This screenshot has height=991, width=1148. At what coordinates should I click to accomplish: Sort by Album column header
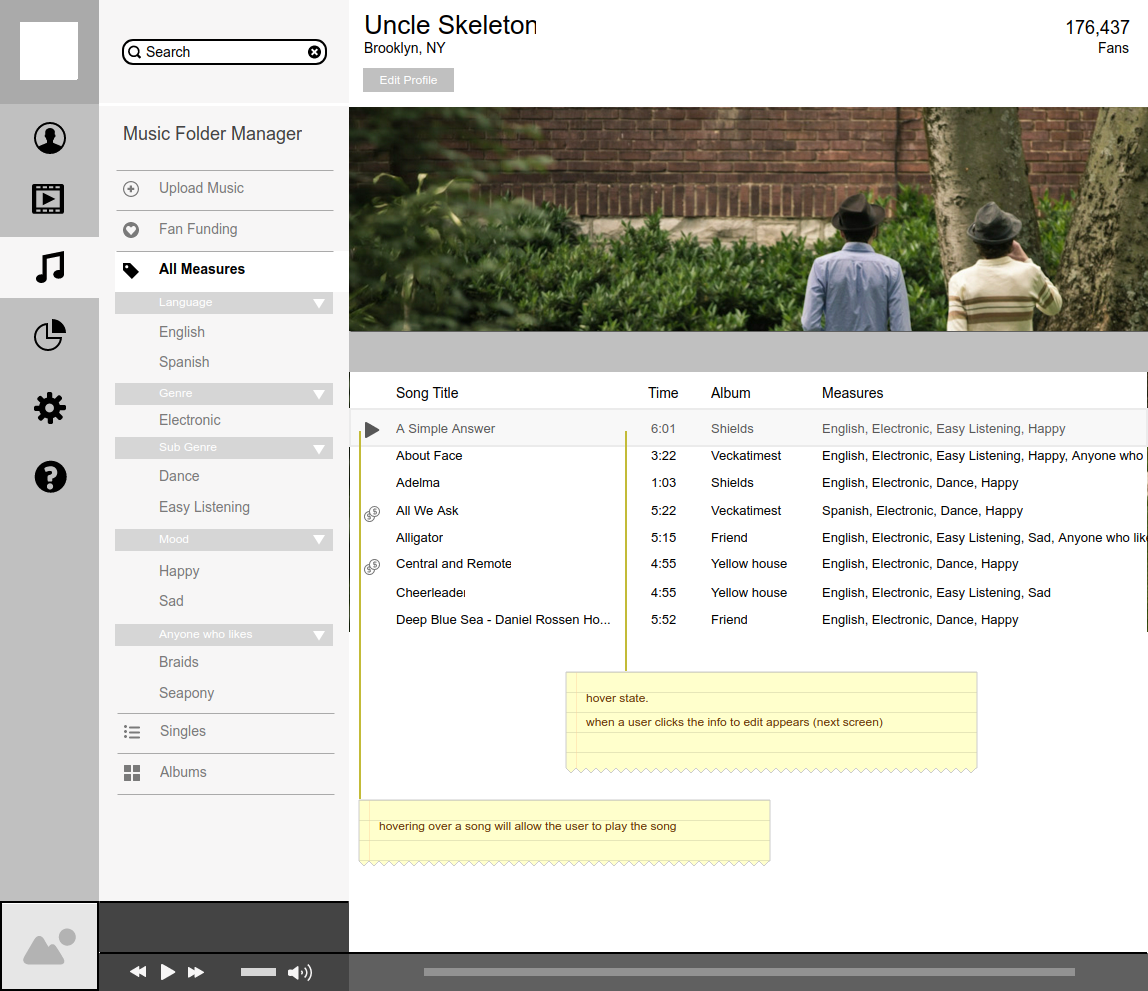tap(731, 393)
